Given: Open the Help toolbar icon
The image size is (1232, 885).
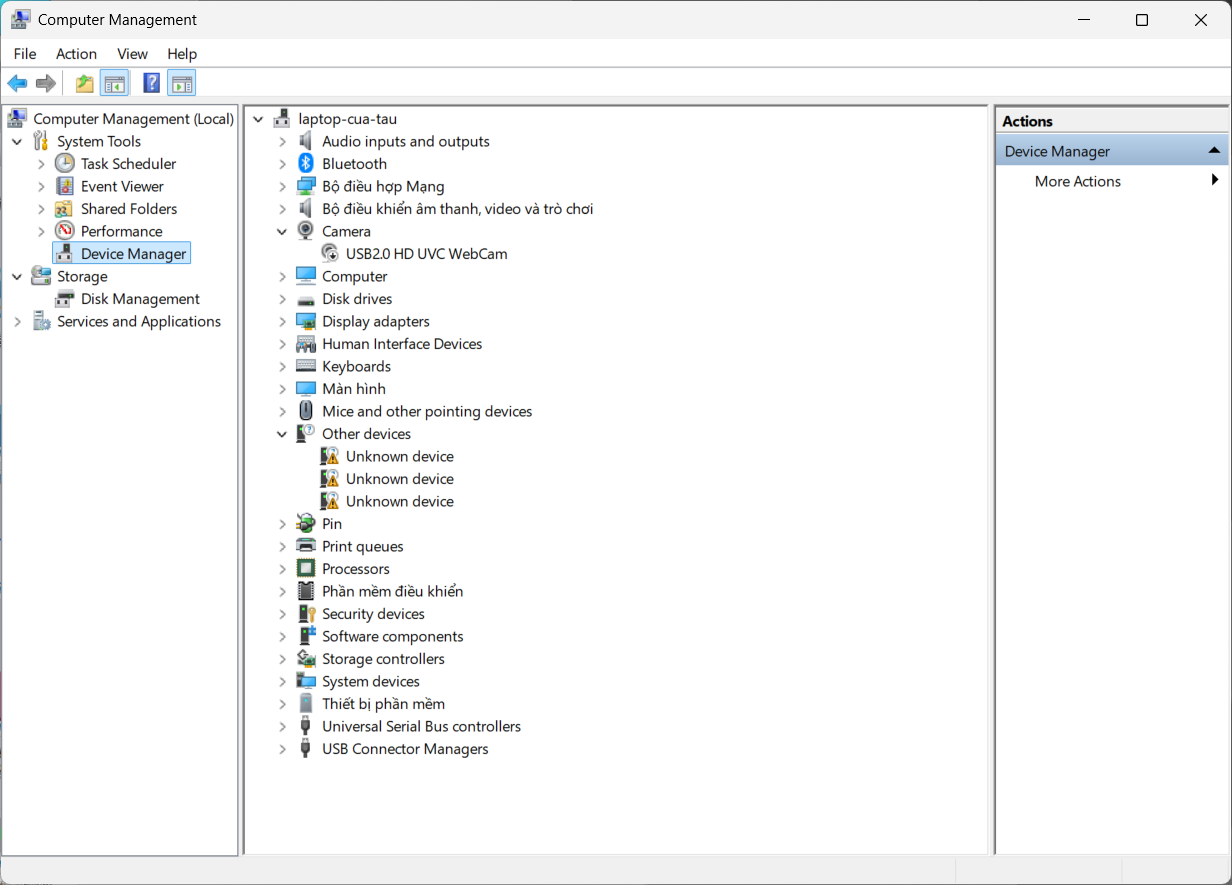Looking at the screenshot, I should point(151,83).
